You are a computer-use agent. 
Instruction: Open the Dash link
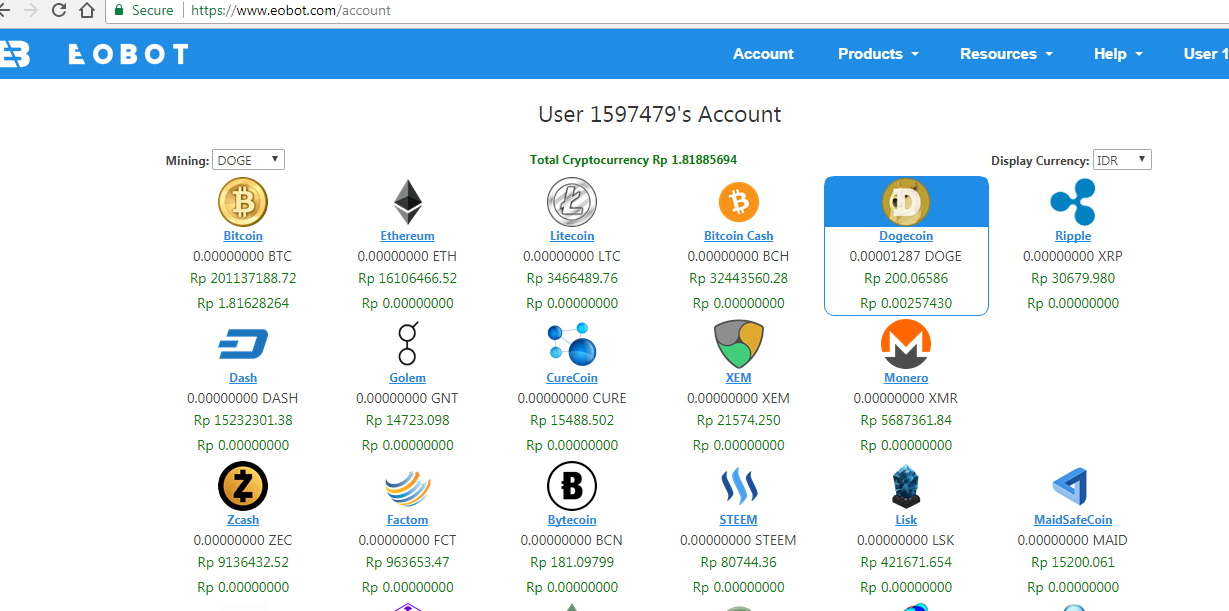pos(243,378)
